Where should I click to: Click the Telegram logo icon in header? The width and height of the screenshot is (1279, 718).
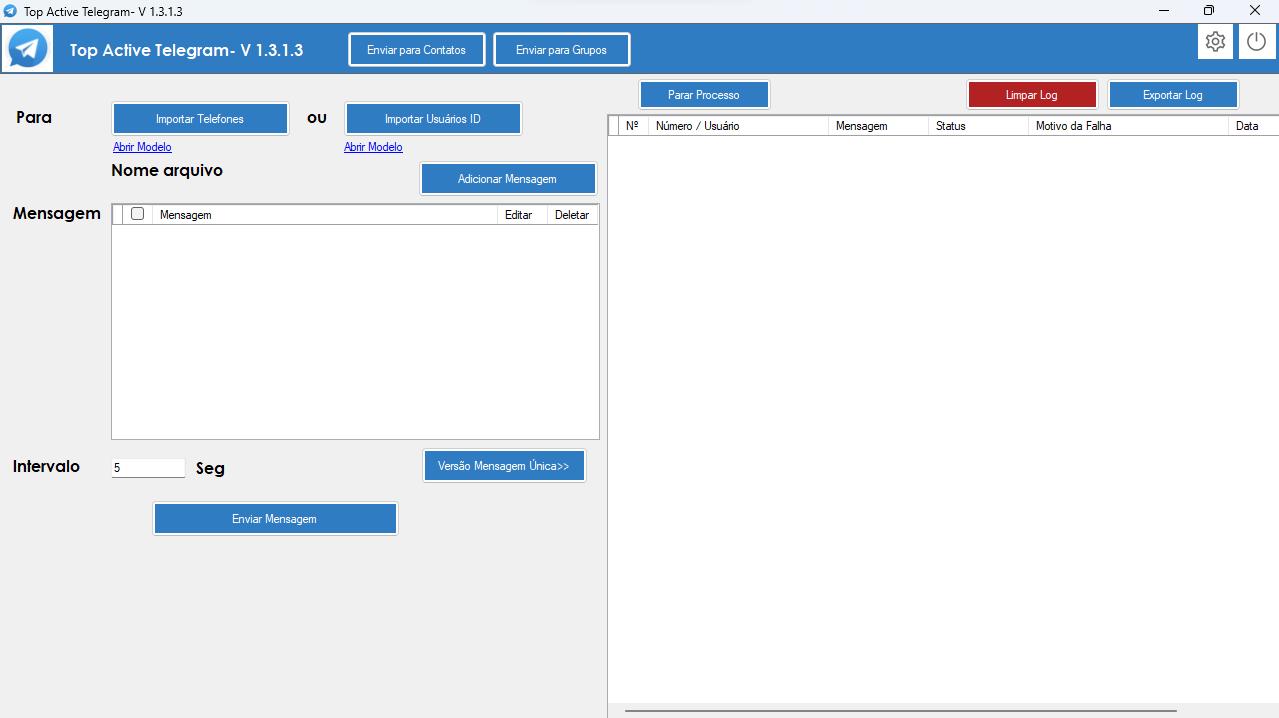pos(28,48)
